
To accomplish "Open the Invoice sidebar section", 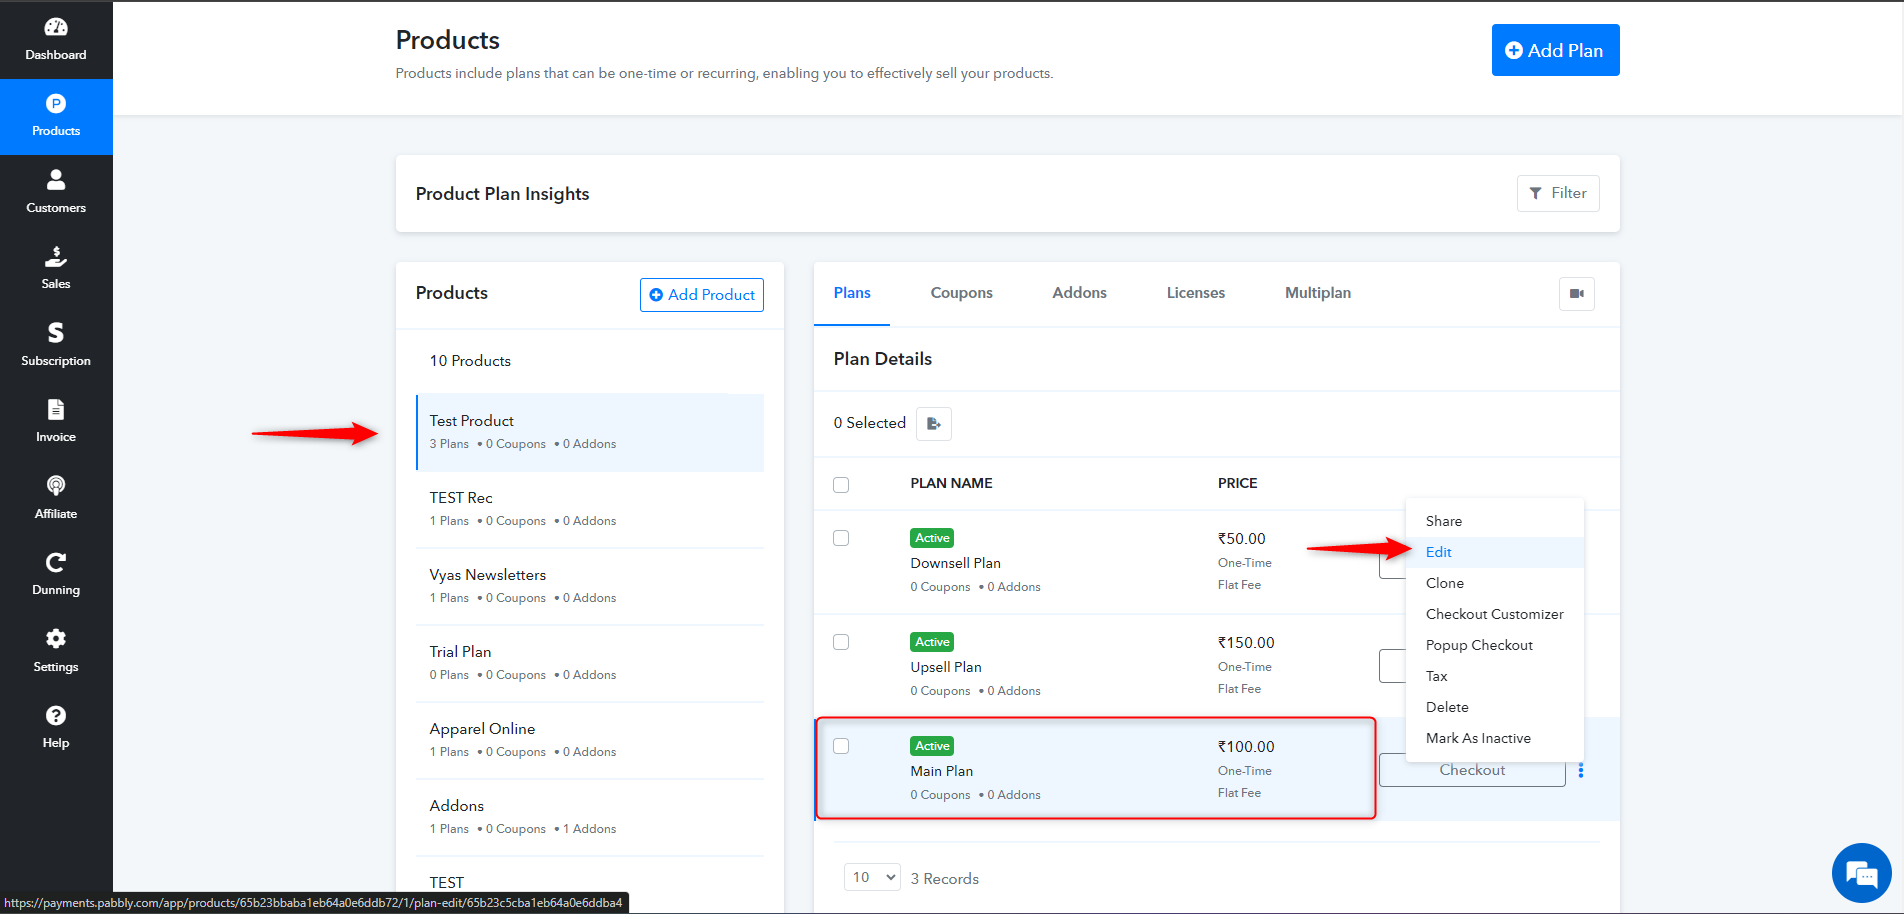I will coord(56,421).
